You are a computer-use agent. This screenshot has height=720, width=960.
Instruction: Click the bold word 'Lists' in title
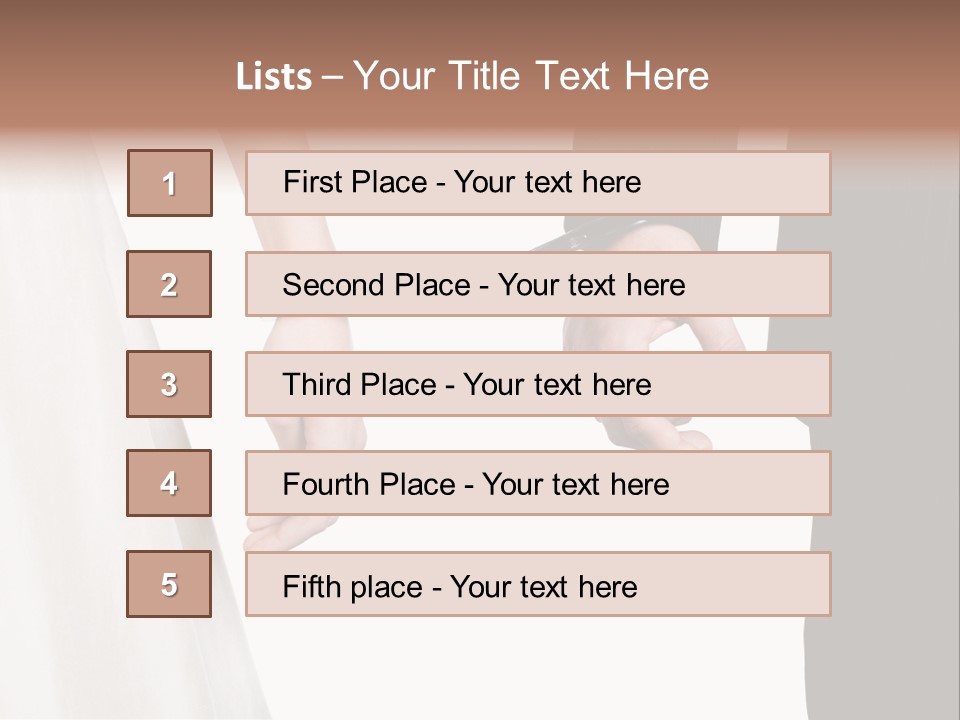[274, 77]
